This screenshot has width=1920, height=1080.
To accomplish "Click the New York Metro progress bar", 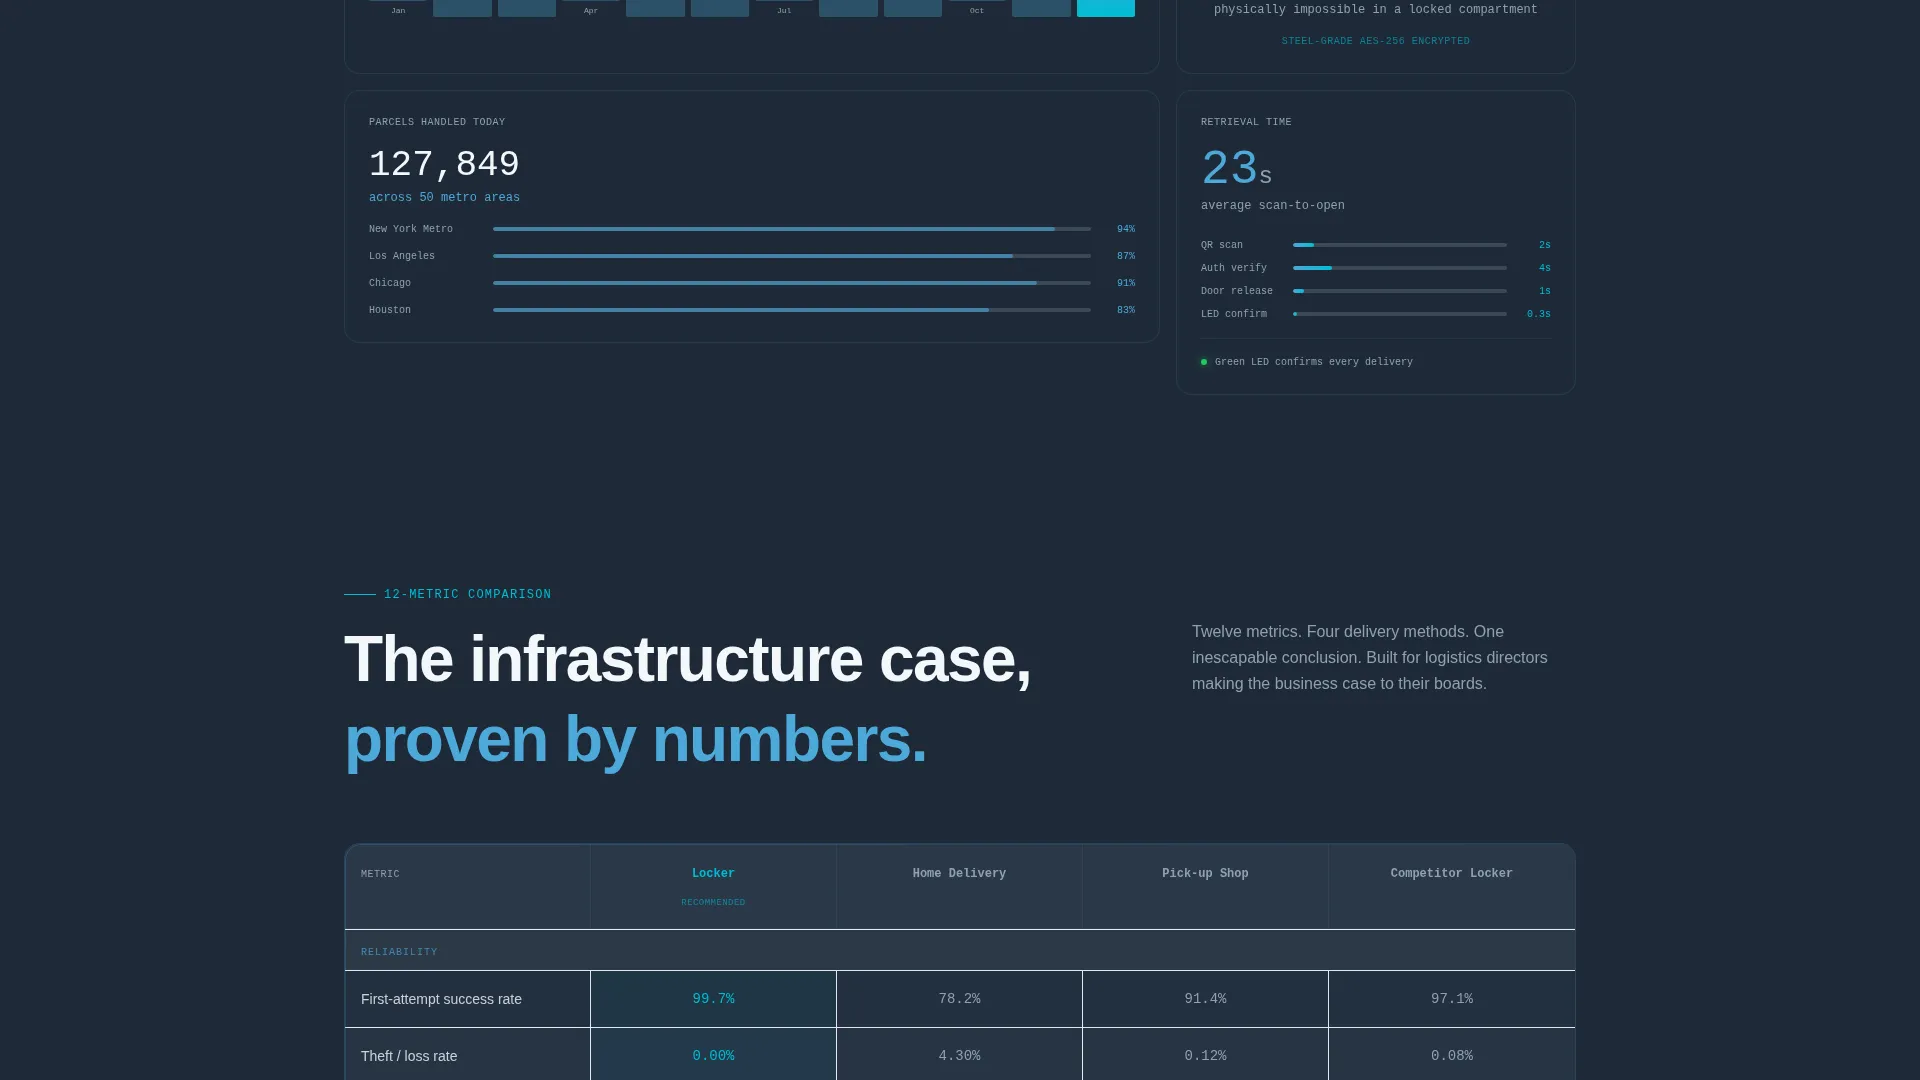I will (792, 229).
